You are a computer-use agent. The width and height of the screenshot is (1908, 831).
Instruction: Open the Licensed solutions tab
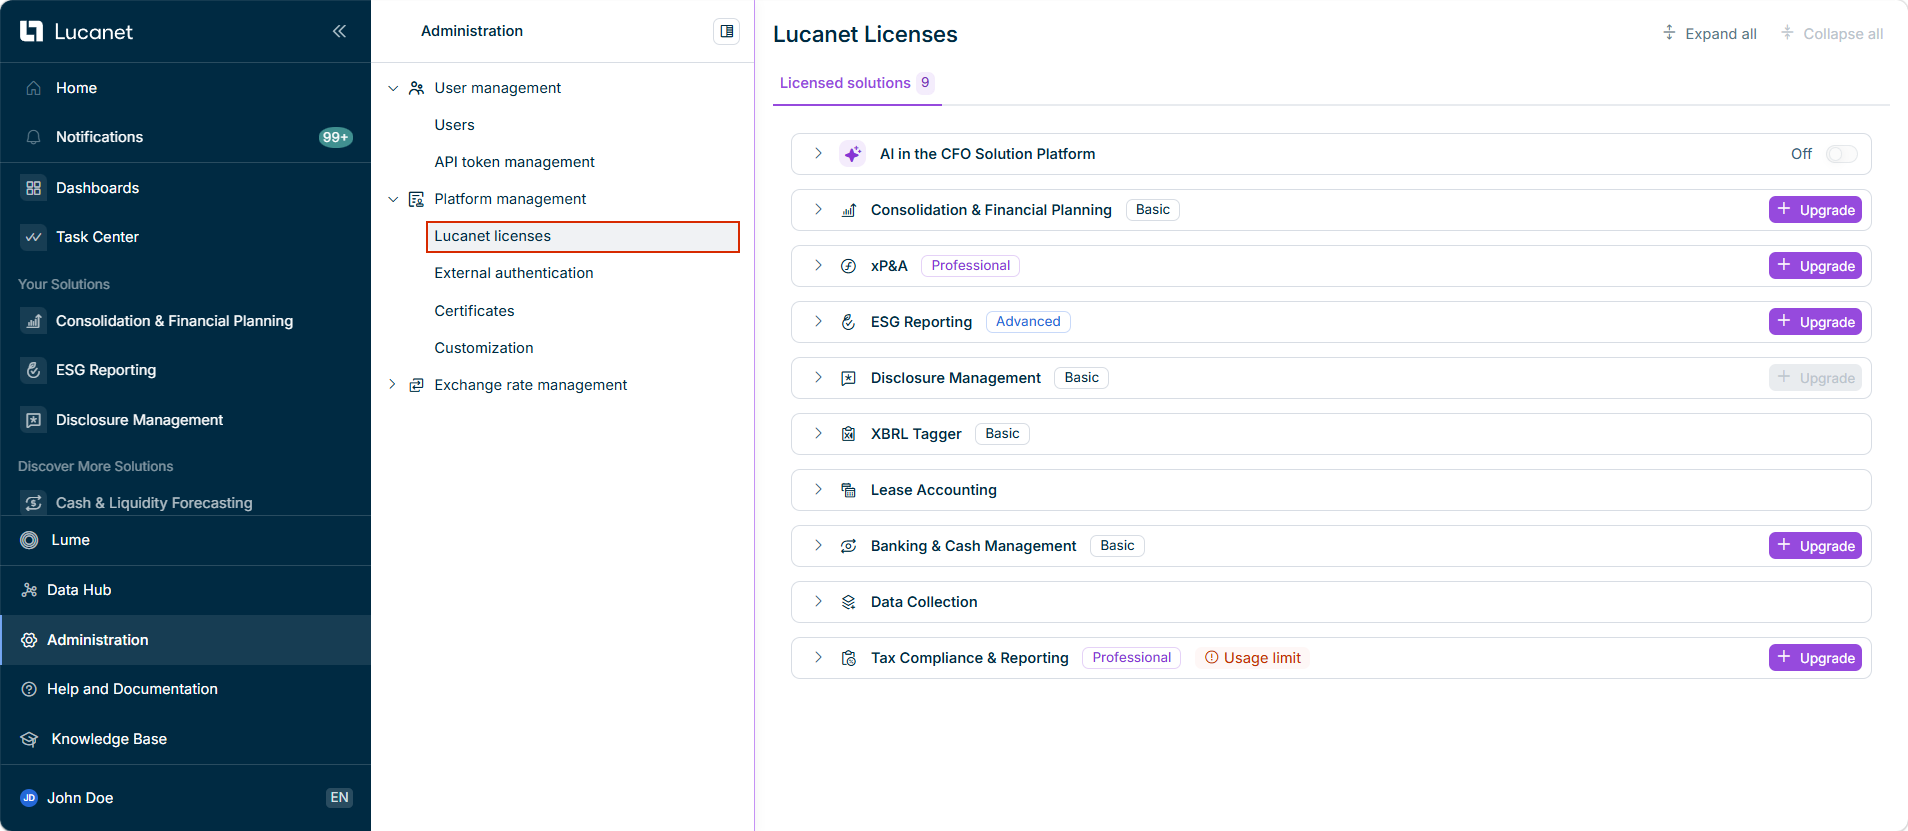click(x=857, y=83)
